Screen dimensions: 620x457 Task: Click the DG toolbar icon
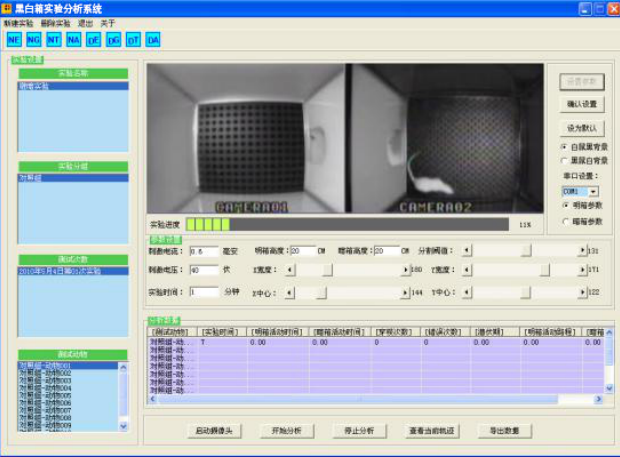(x=114, y=40)
